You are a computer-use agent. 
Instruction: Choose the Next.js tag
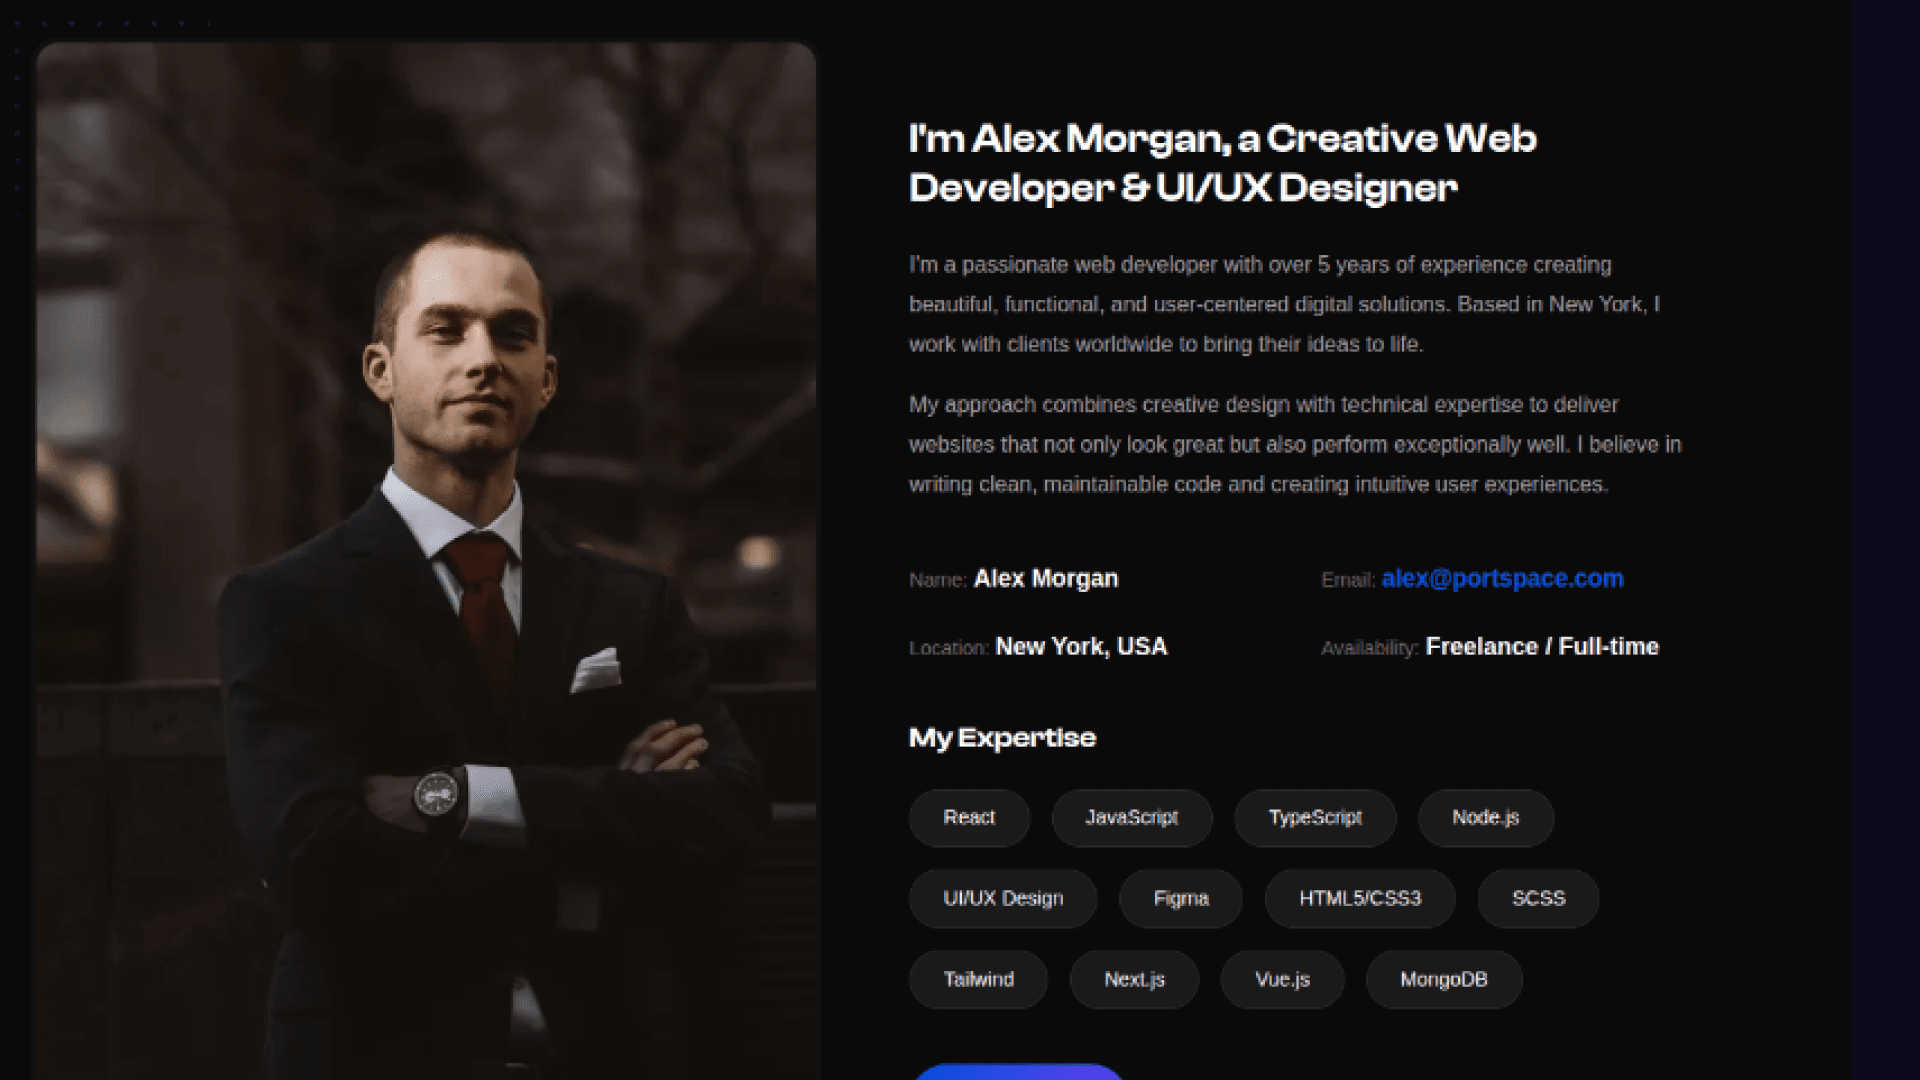[1134, 980]
